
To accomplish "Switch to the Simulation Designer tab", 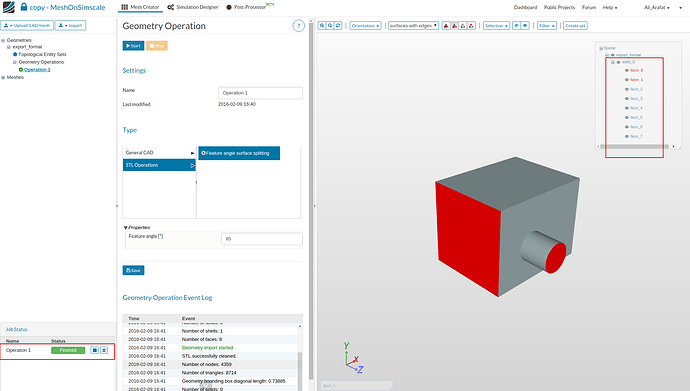I will (193, 7).
